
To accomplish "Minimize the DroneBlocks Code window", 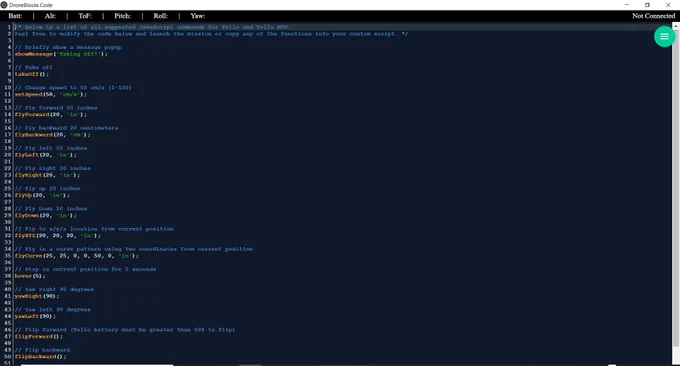I will 627,5.
